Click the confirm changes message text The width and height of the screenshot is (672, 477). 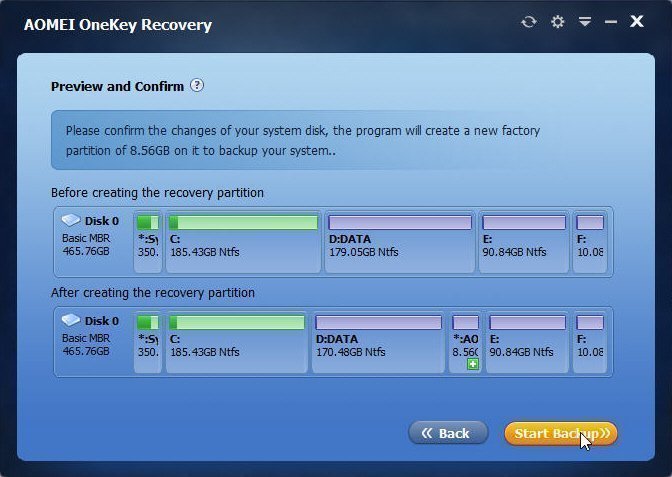(x=303, y=141)
